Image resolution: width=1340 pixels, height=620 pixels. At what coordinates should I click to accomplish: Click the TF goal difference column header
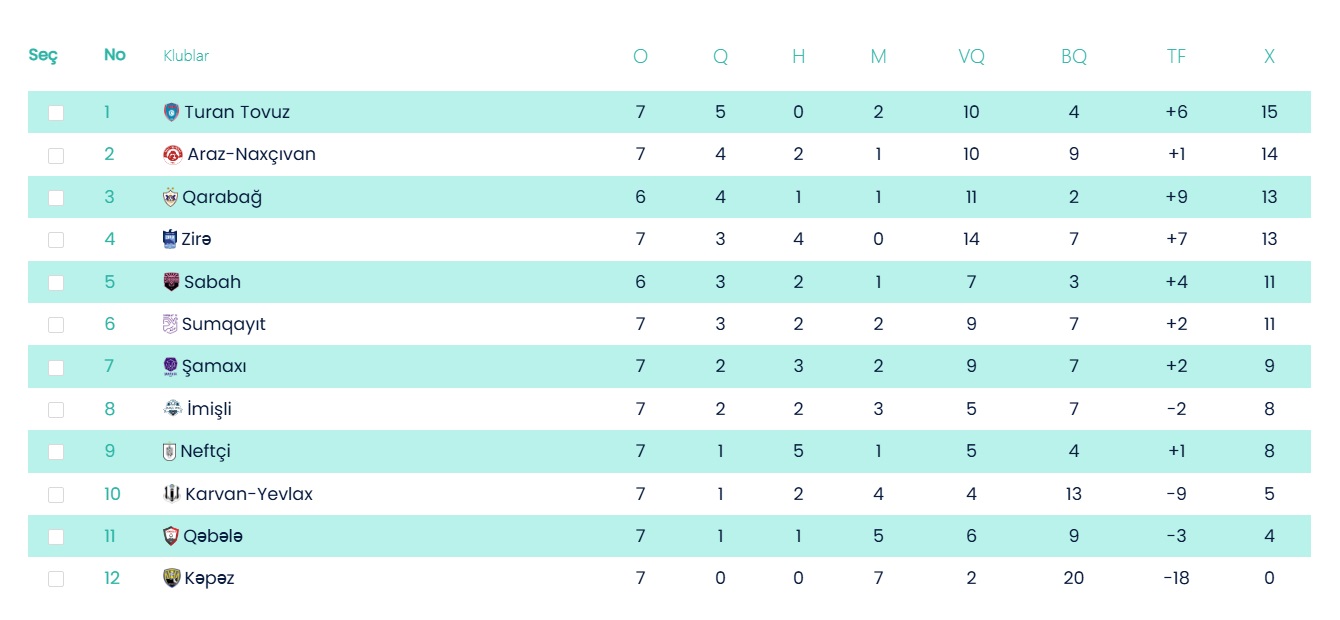click(1176, 57)
